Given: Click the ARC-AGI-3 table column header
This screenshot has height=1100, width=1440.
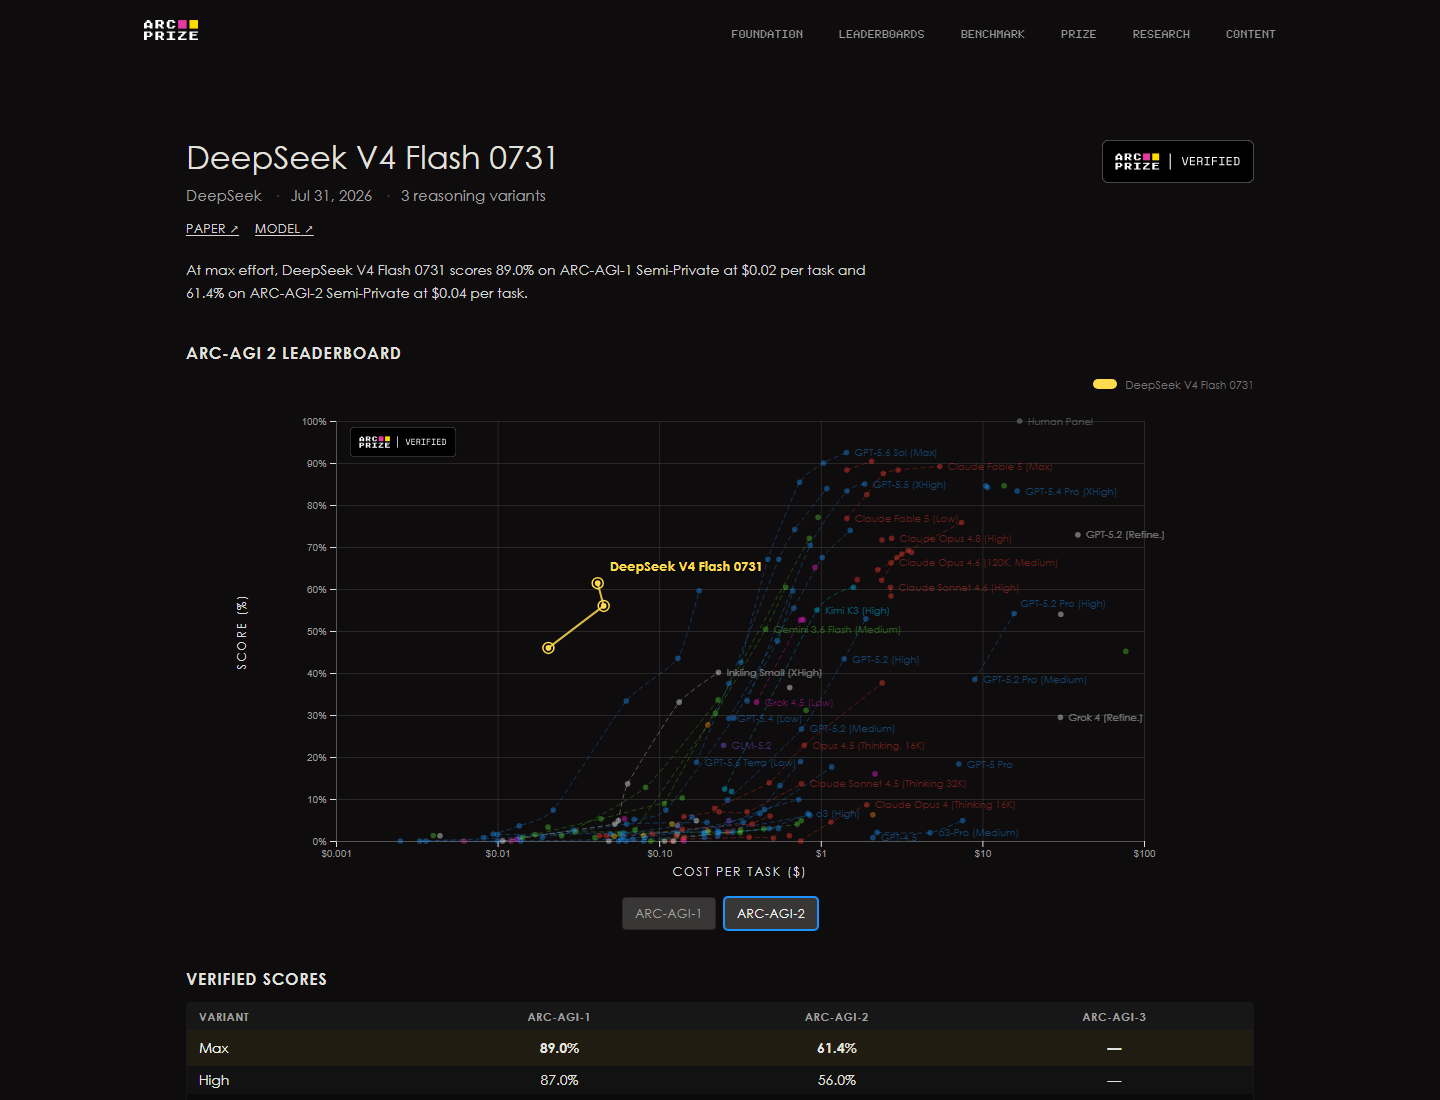Looking at the screenshot, I should tap(1114, 1017).
